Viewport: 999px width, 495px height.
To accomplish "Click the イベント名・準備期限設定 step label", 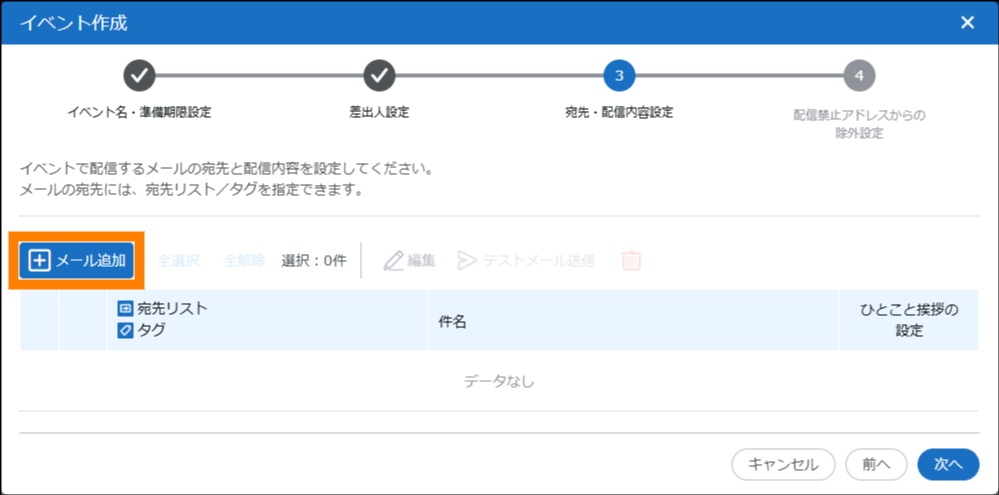I will [139, 112].
